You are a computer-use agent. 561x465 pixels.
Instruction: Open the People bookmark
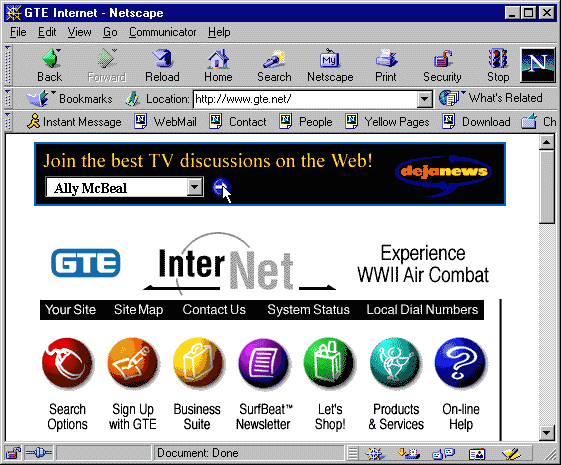pyautogui.click(x=306, y=122)
